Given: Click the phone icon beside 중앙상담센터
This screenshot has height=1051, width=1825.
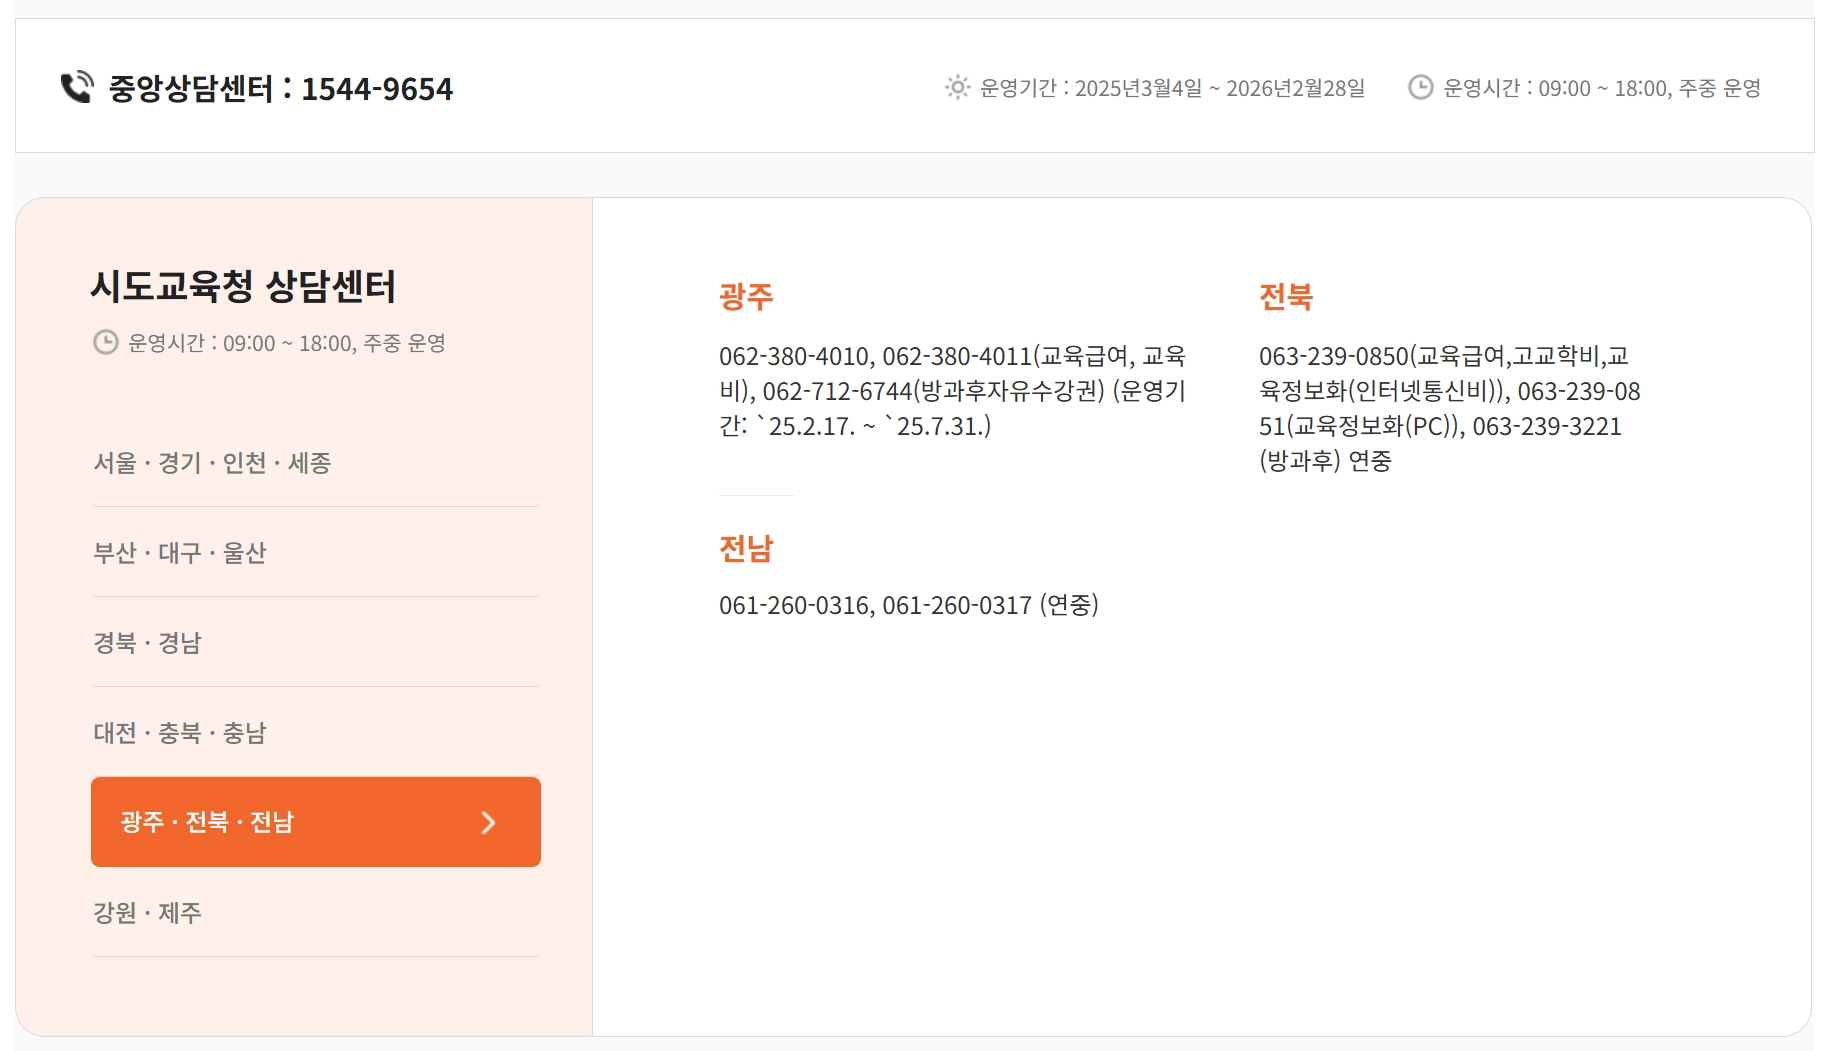Looking at the screenshot, I should (77, 88).
